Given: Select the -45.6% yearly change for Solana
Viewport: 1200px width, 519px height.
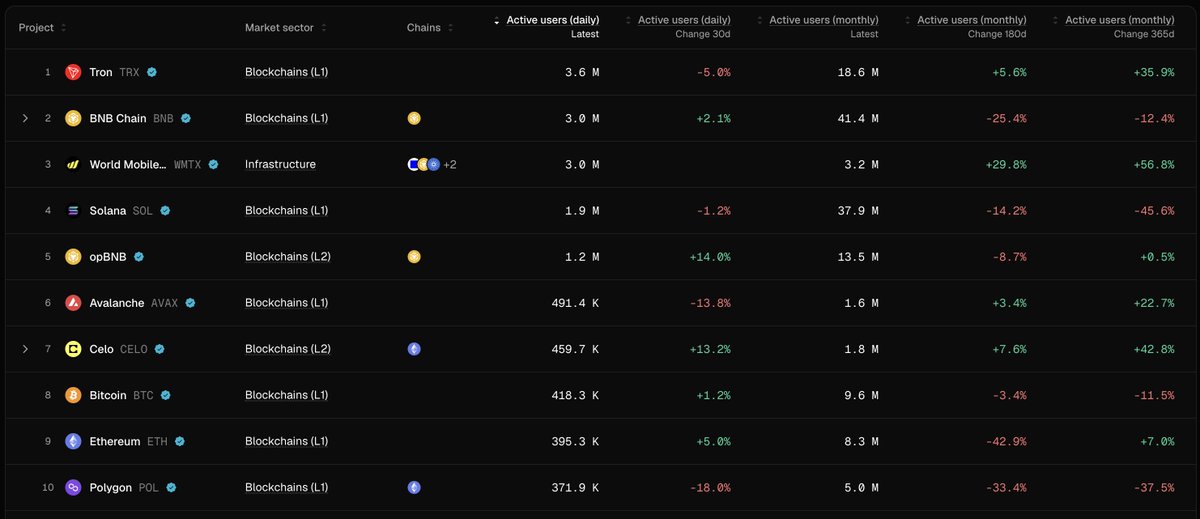Looking at the screenshot, I should pyautogui.click(x=1153, y=210).
